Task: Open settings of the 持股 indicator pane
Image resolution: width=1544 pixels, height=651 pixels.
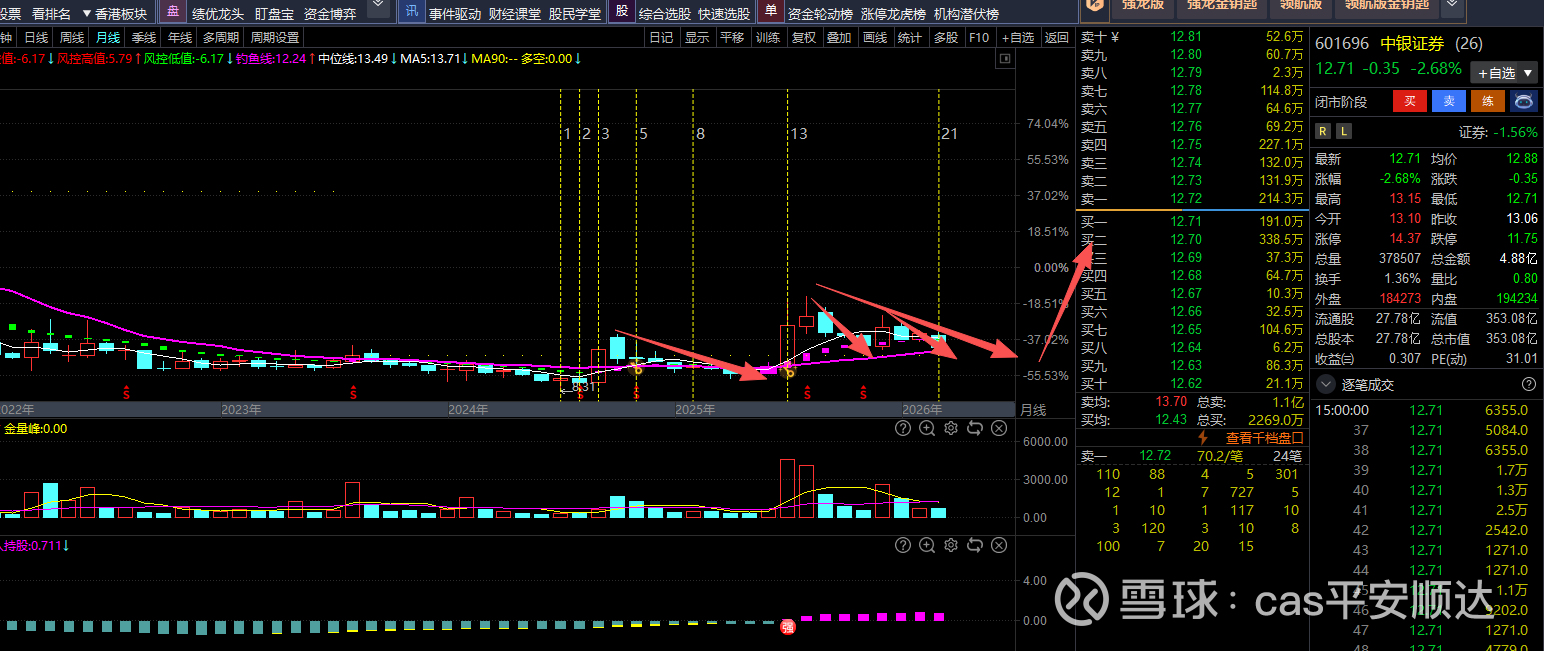Action: [x=951, y=545]
